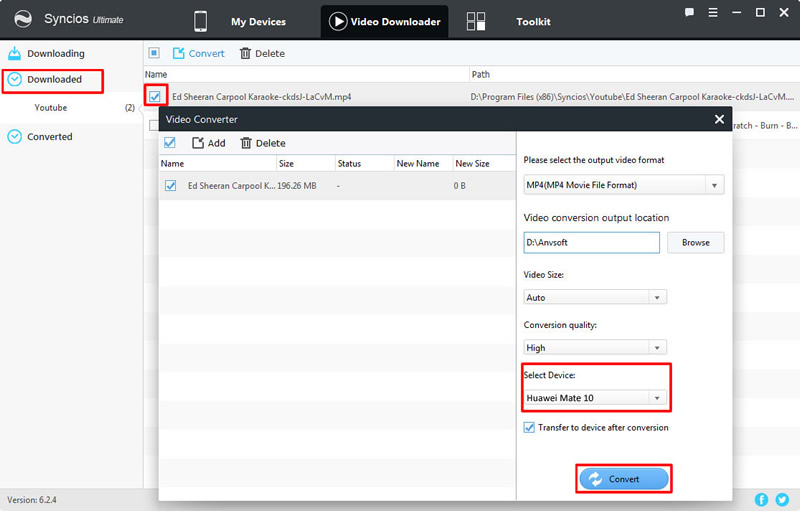This screenshot has height=511, width=800.
Task: Open the hamburger menu icon
Action: 713,12
